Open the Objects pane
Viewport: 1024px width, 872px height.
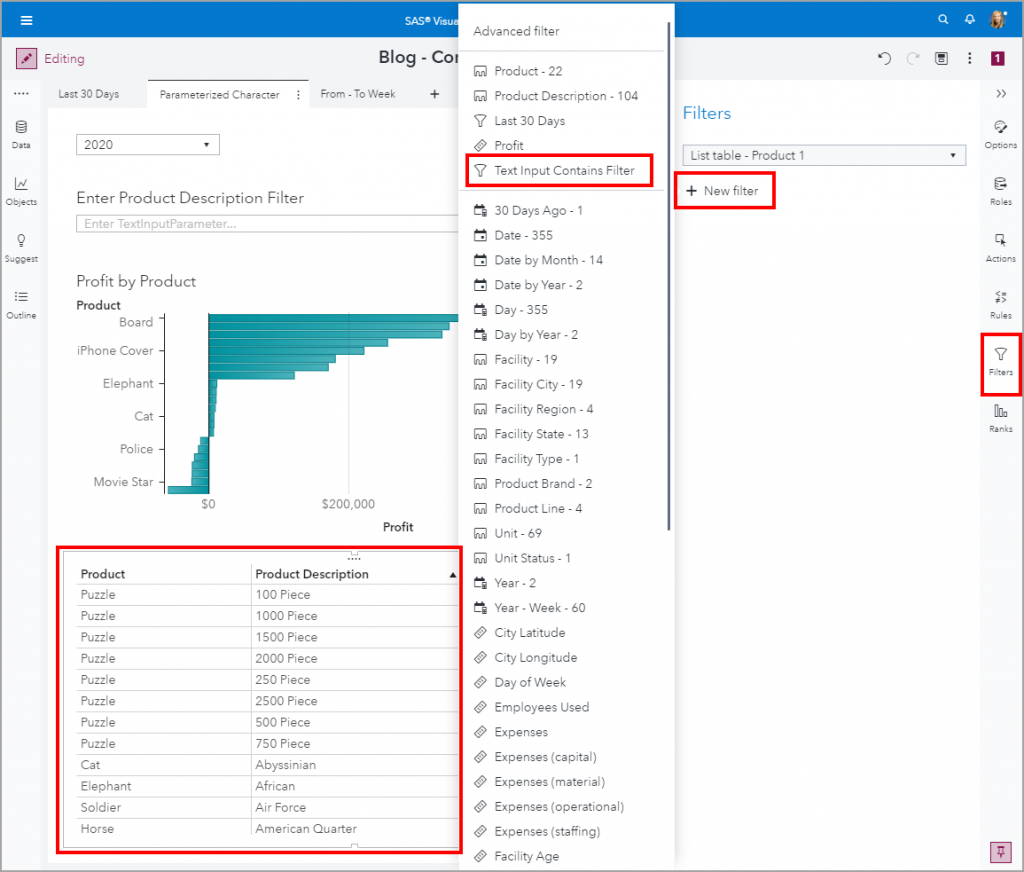point(20,188)
